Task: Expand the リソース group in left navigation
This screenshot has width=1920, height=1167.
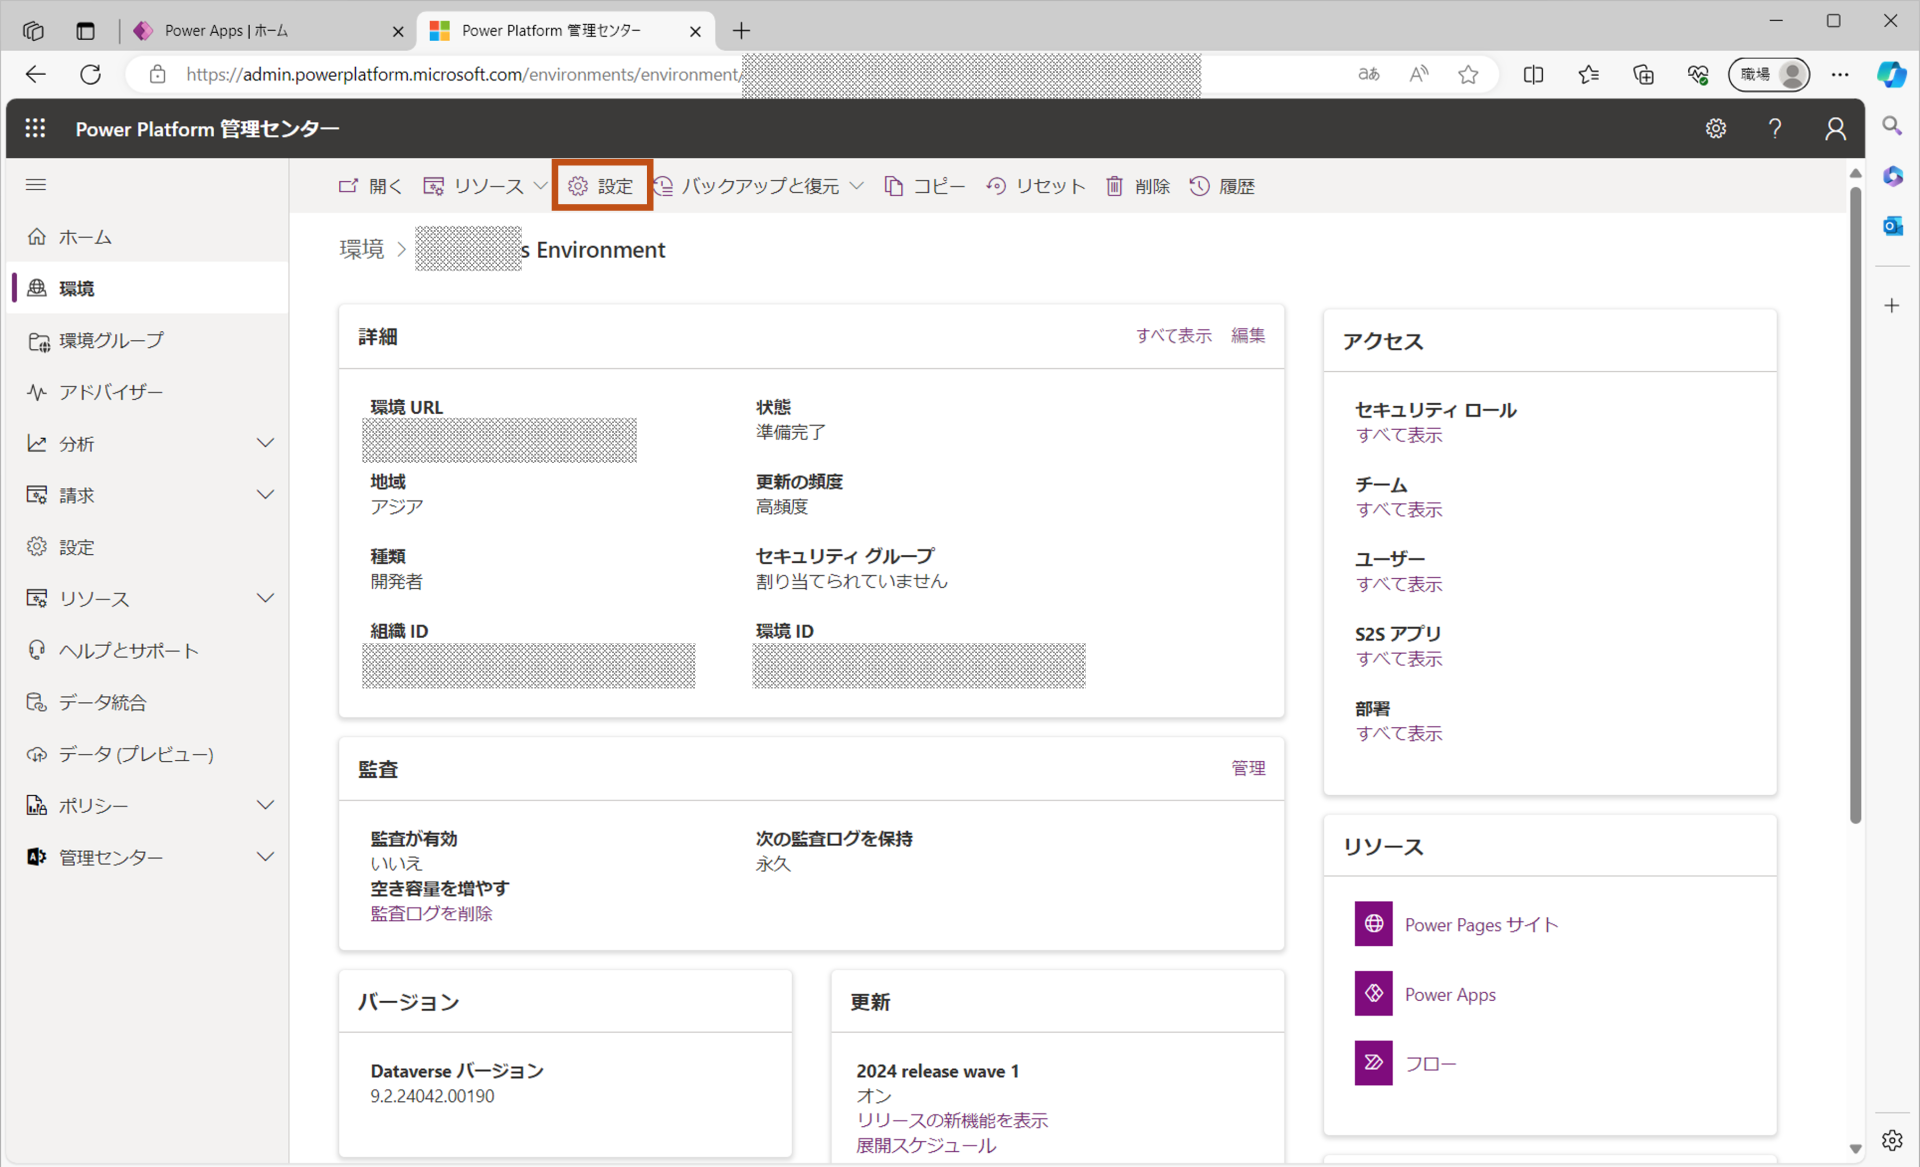Action: [x=265, y=598]
